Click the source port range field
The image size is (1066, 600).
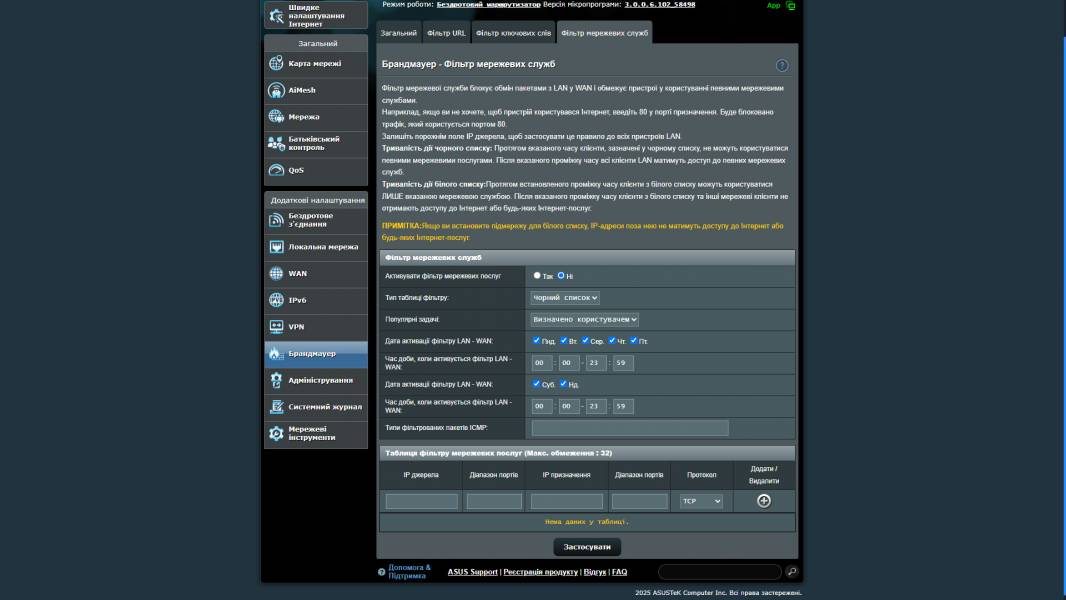tap(494, 501)
